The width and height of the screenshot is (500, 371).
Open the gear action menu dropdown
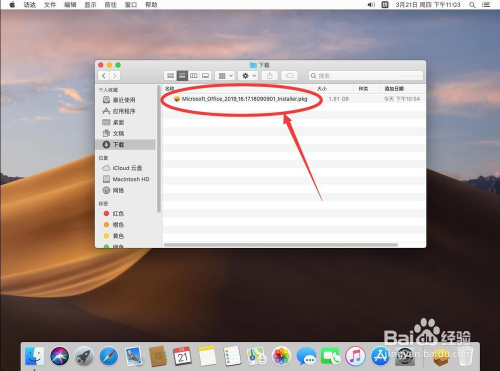(248, 76)
